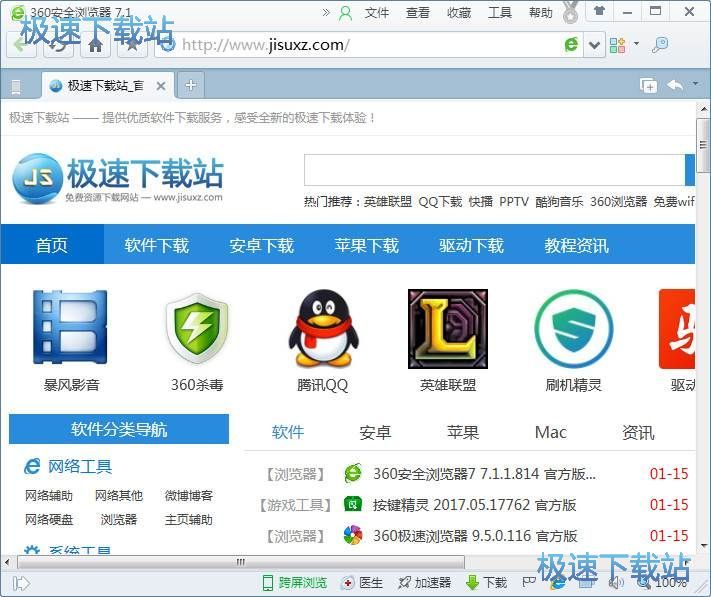Expand the tab bar options dropdown
Viewport: 711px width, 597px height.
pos(695,84)
